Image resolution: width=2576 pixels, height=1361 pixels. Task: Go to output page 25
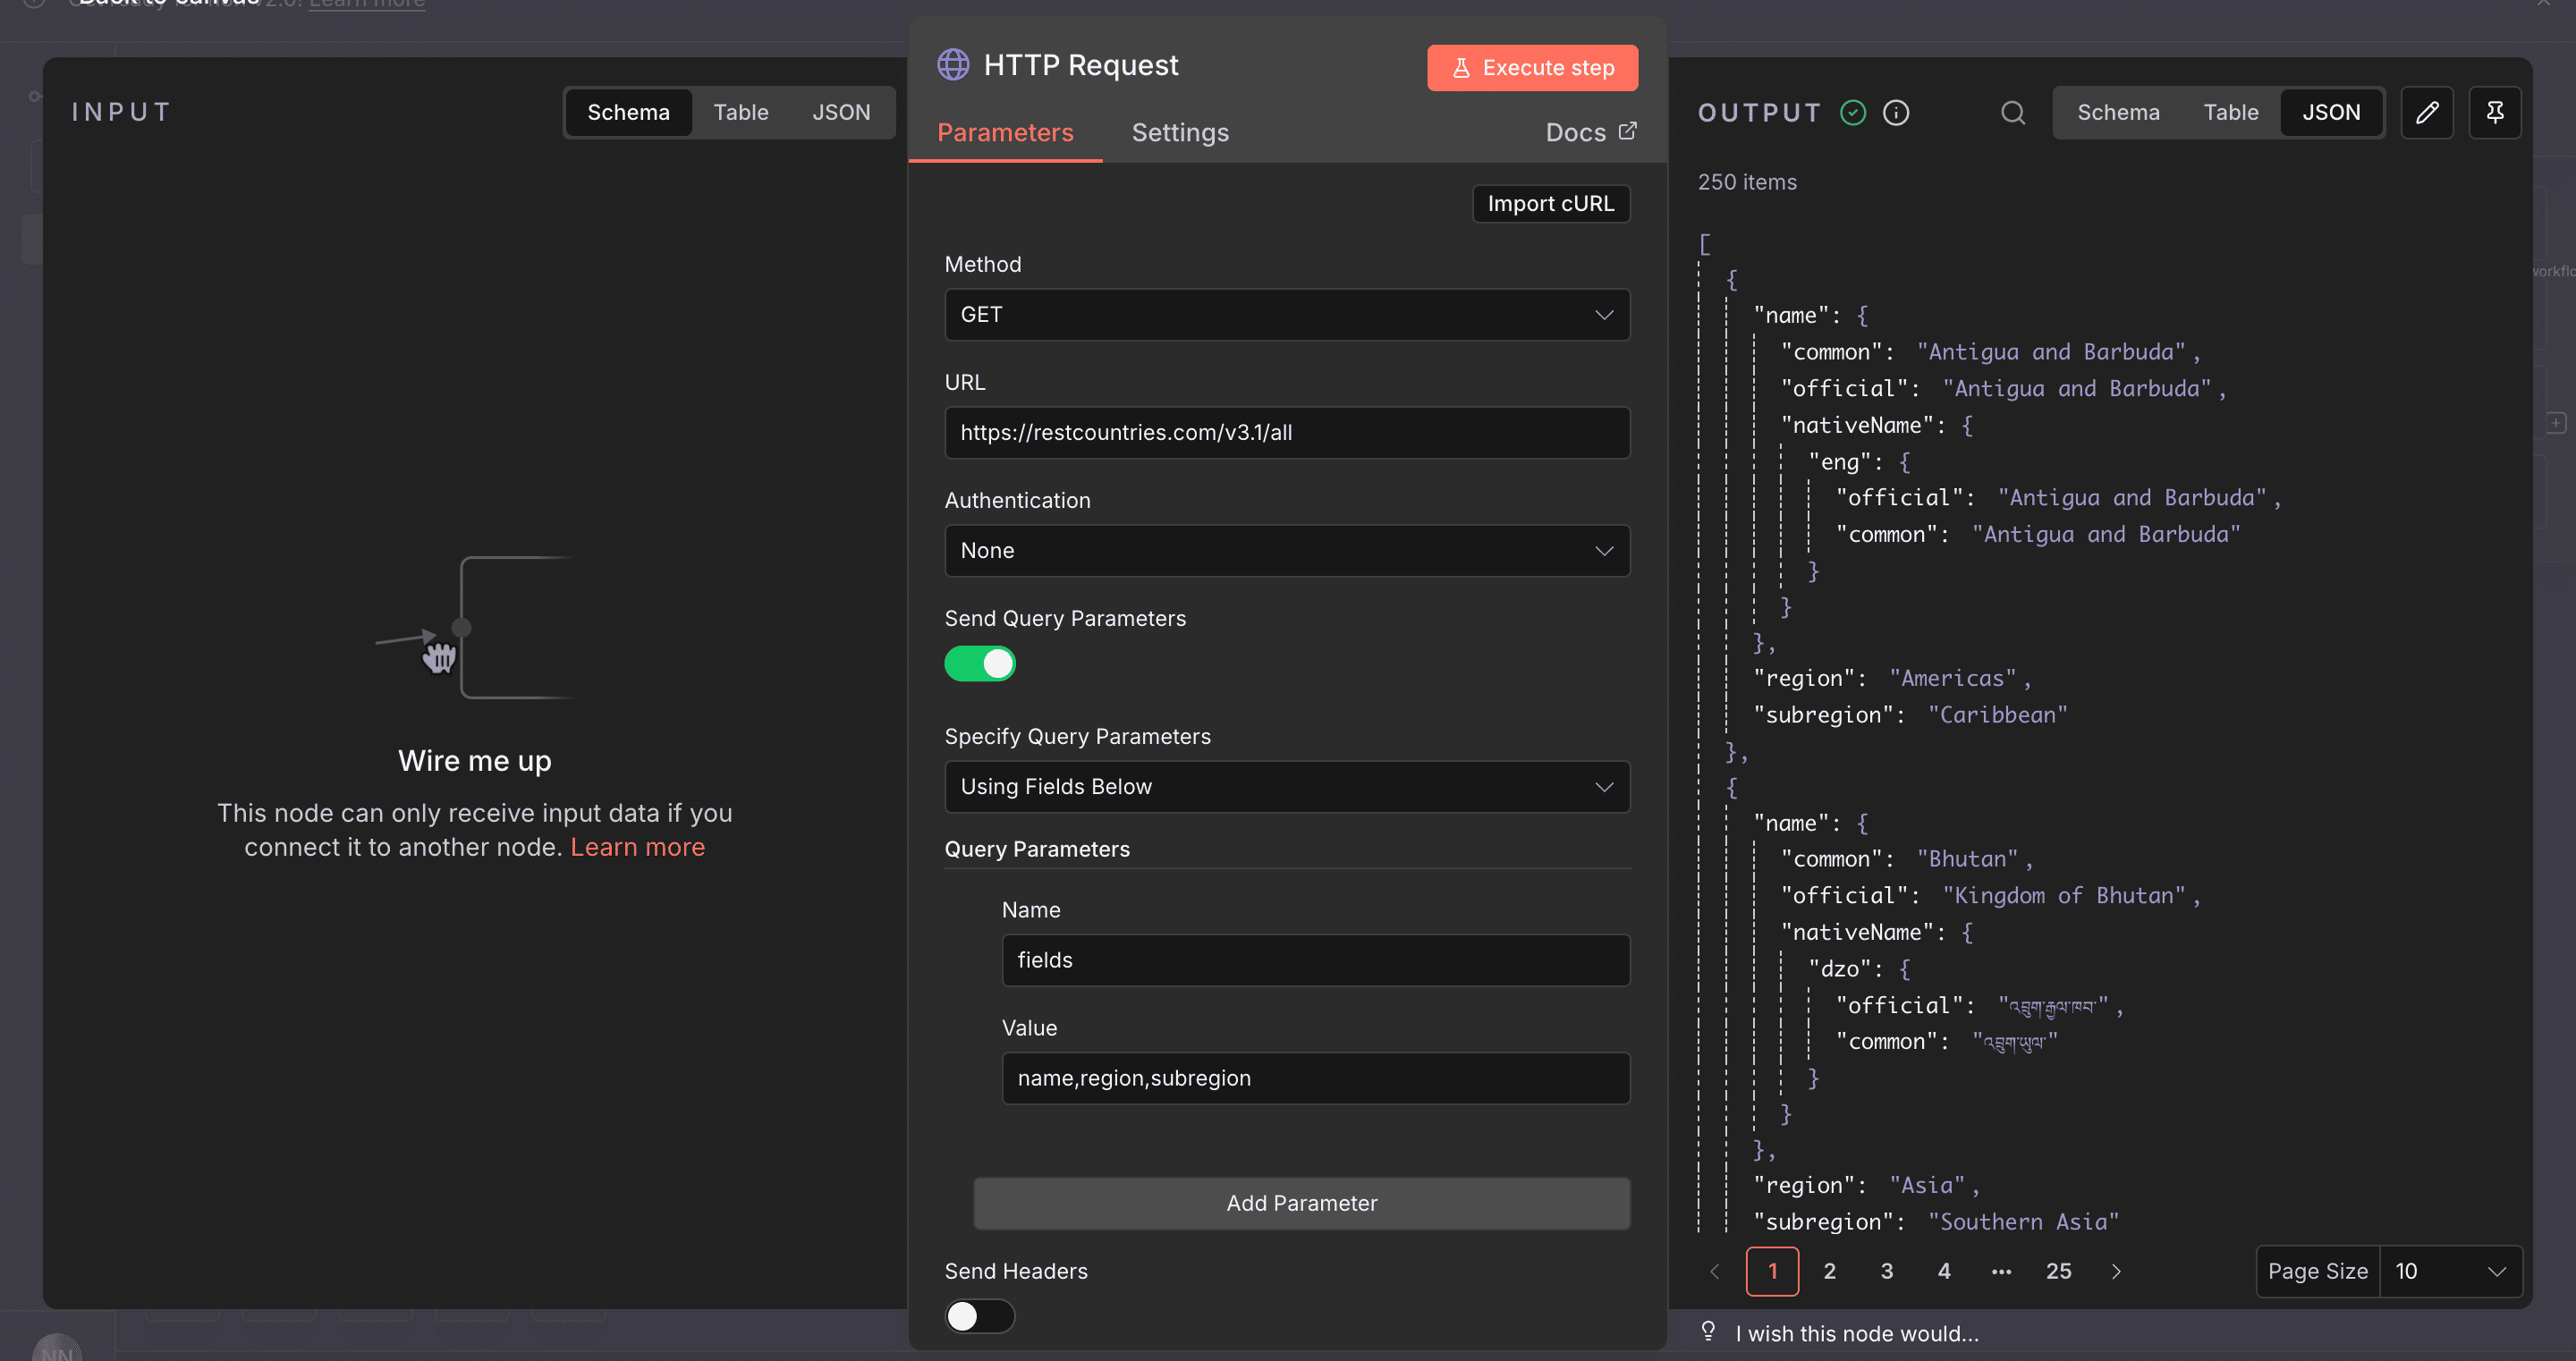point(2058,1271)
